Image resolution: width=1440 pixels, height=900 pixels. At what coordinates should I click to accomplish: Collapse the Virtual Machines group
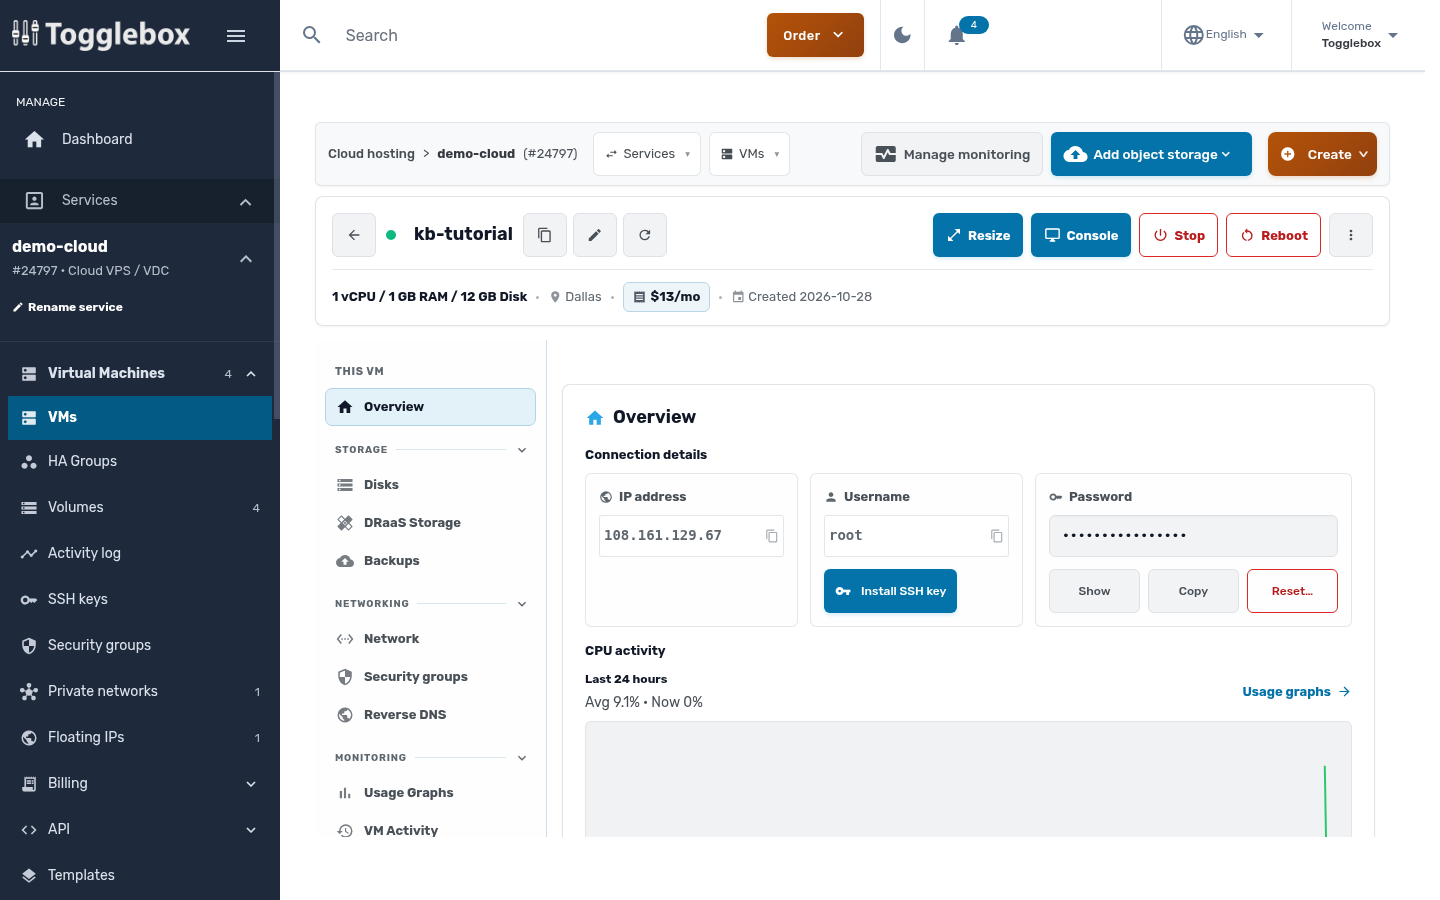click(251, 374)
